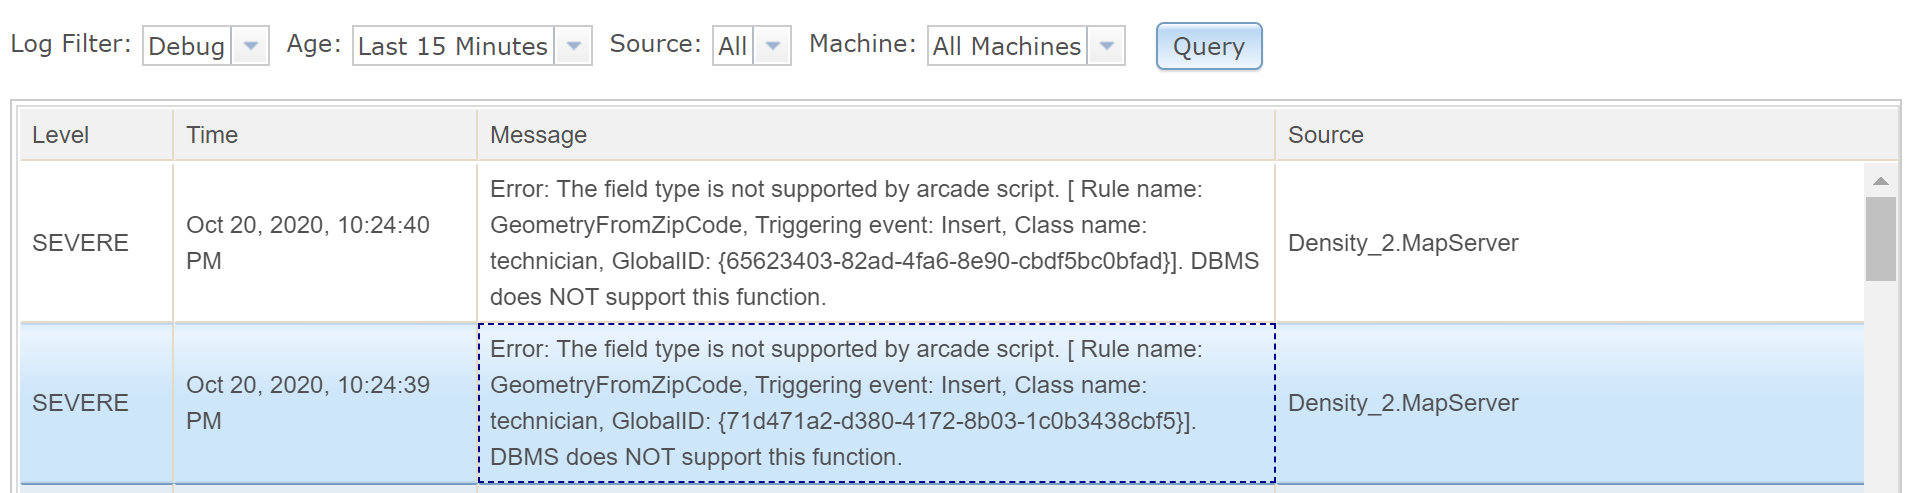The height and width of the screenshot is (493, 1908).
Task: Click the All Machines field
Action: (x=1007, y=46)
